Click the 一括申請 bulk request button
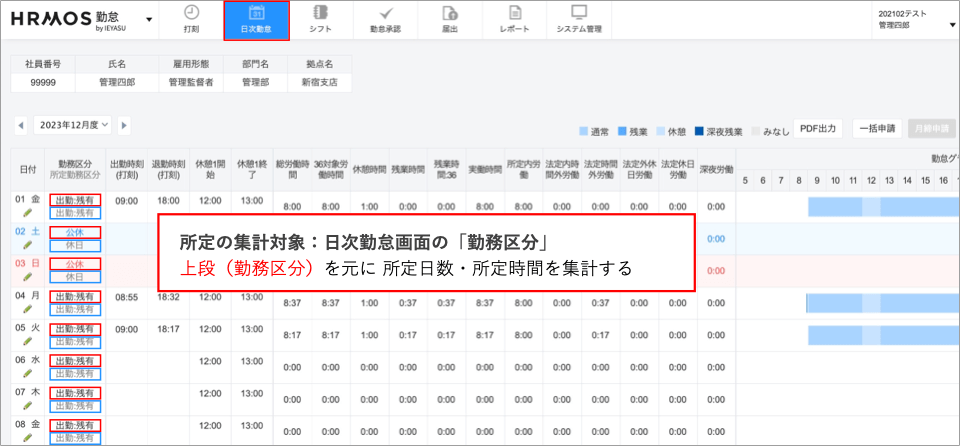This screenshot has width=960, height=446. [876, 128]
